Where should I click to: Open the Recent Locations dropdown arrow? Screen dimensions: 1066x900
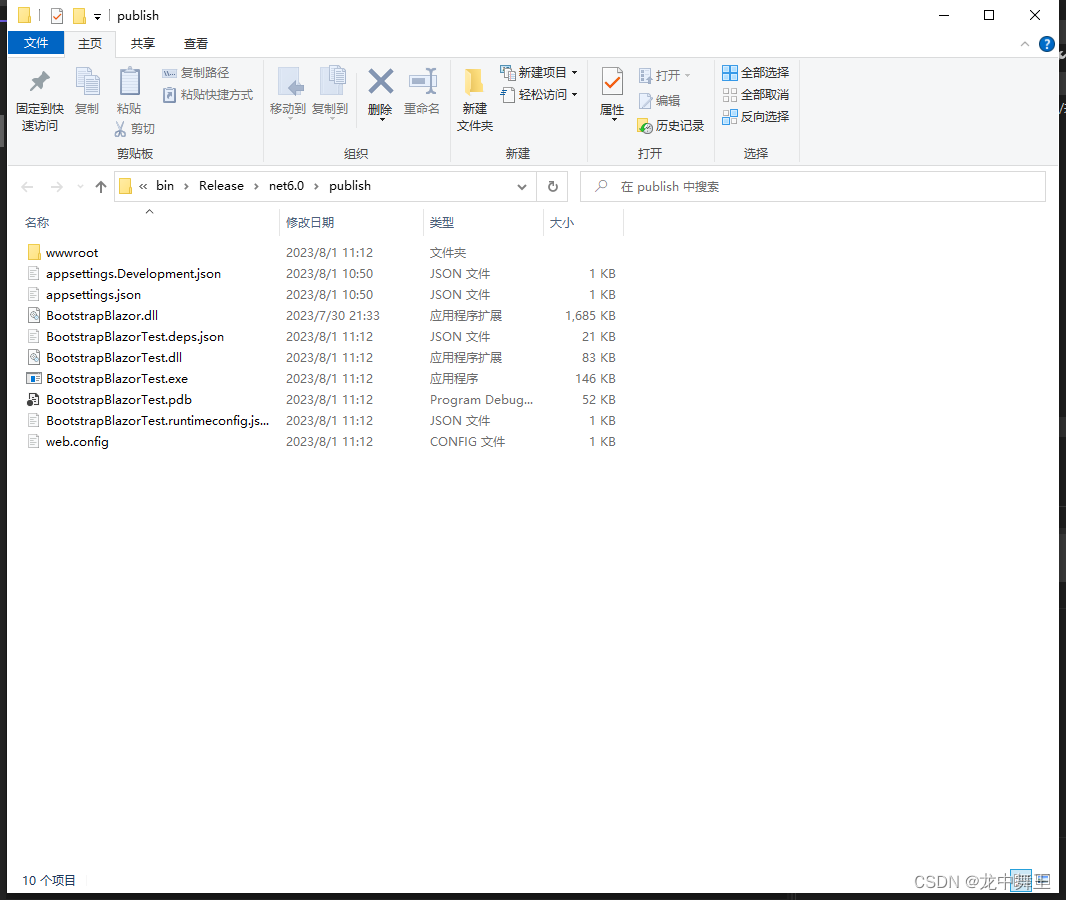(80, 186)
